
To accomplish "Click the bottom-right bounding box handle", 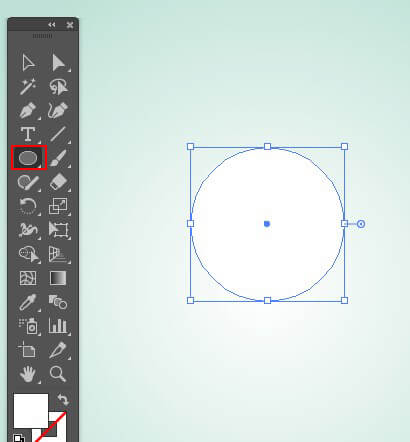I will [345, 301].
